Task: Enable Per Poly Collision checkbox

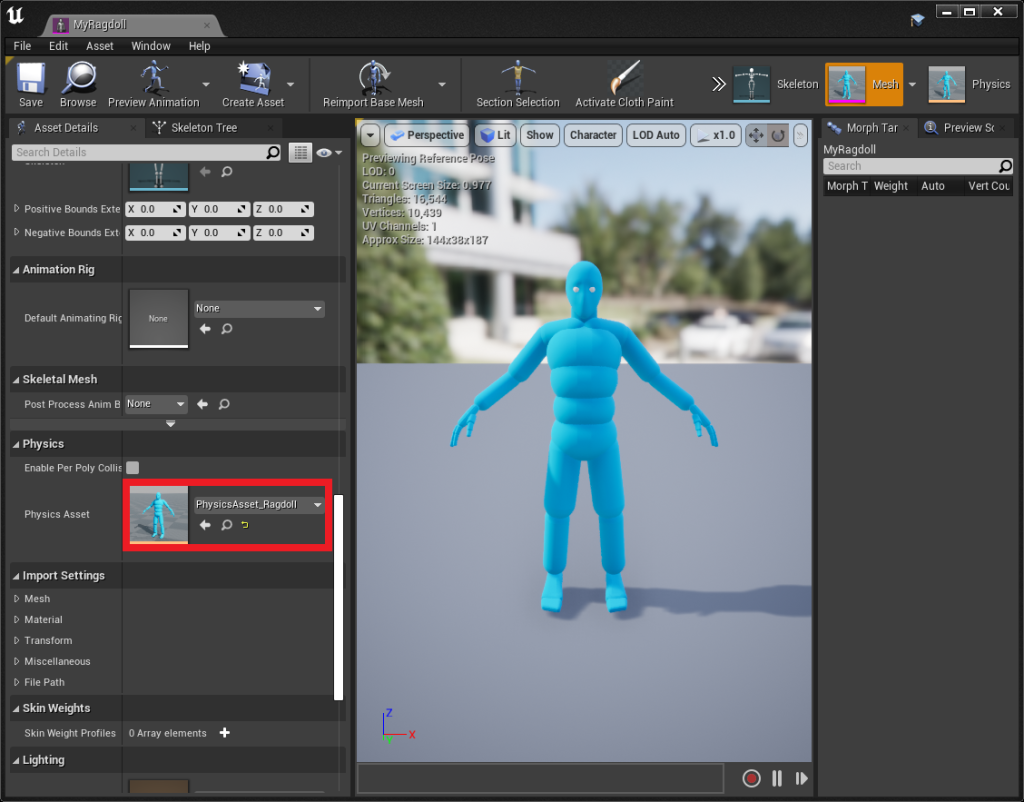Action: coord(131,467)
